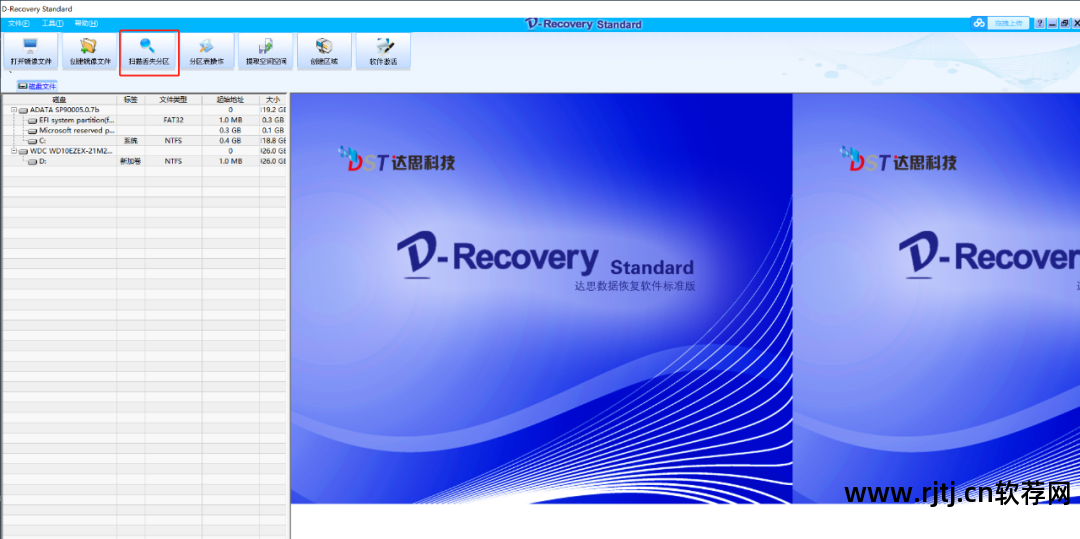Click the 大小 column header
The width and height of the screenshot is (1080, 539).
273,99
